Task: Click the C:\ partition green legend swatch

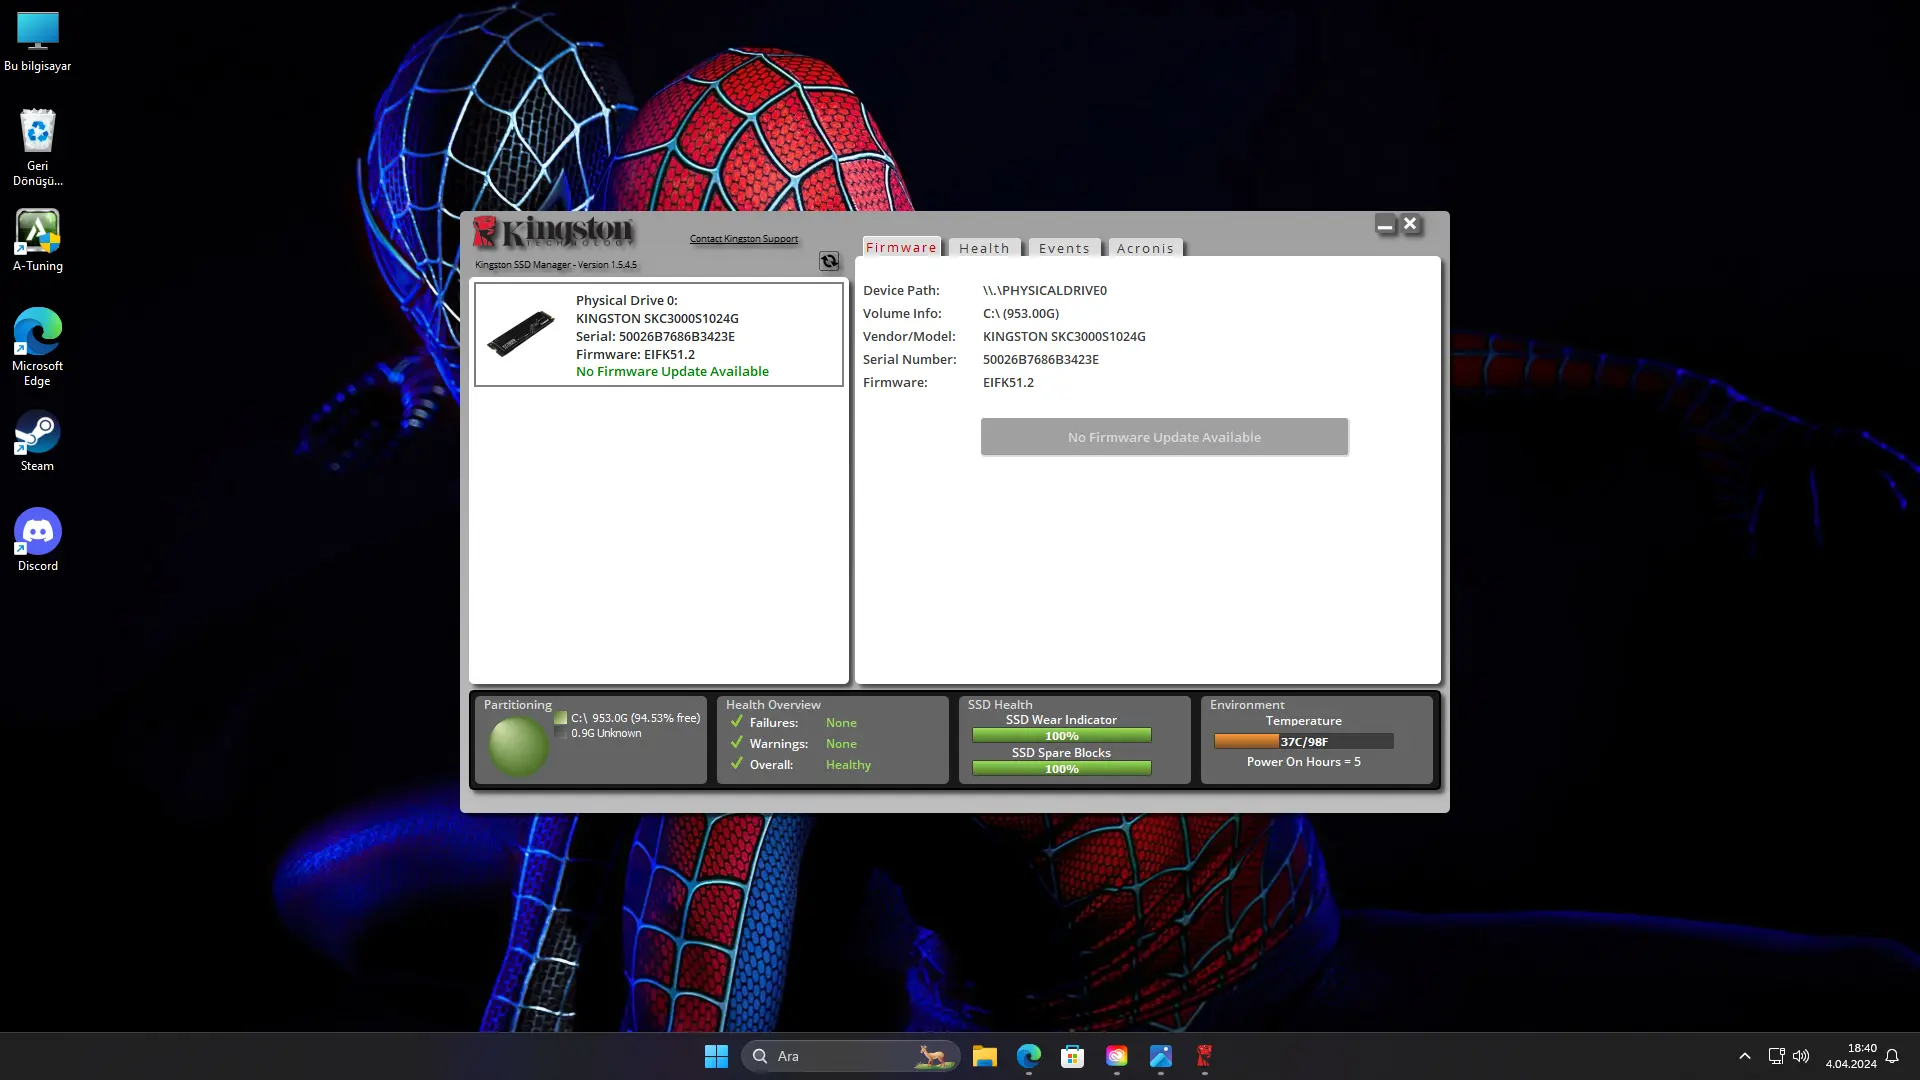Action: (x=561, y=718)
